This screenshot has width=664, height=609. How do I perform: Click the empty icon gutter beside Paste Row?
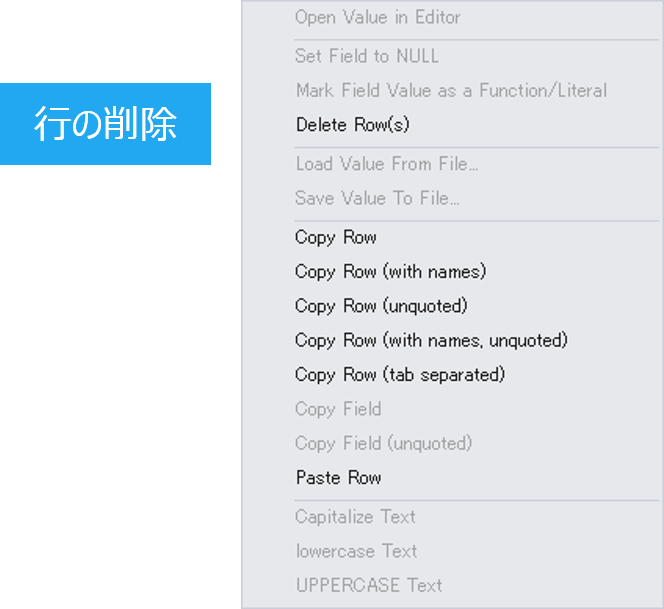click(x=268, y=478)
